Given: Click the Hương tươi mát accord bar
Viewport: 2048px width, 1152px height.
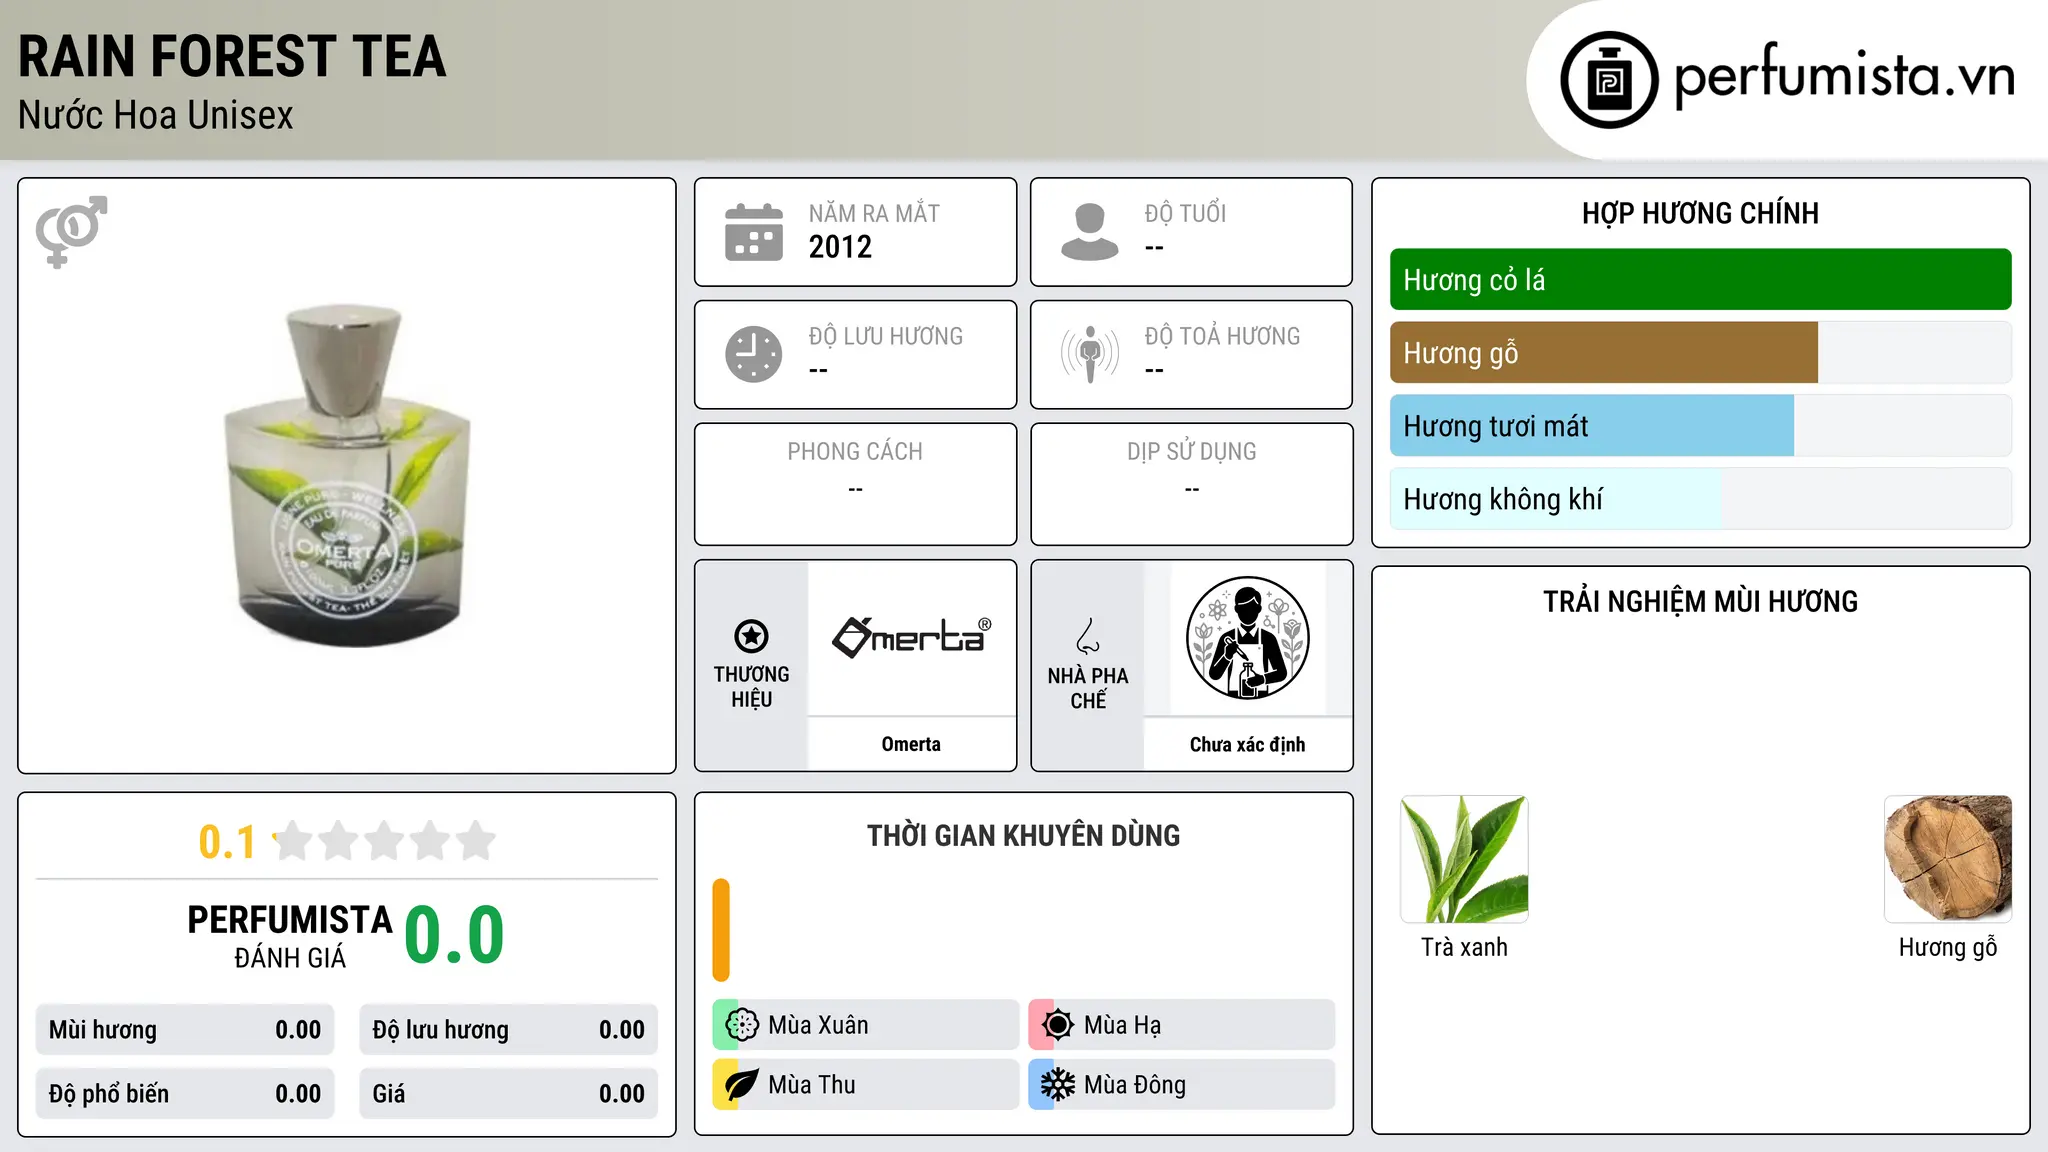Looking at the screenshot, I should (1592, 426).
